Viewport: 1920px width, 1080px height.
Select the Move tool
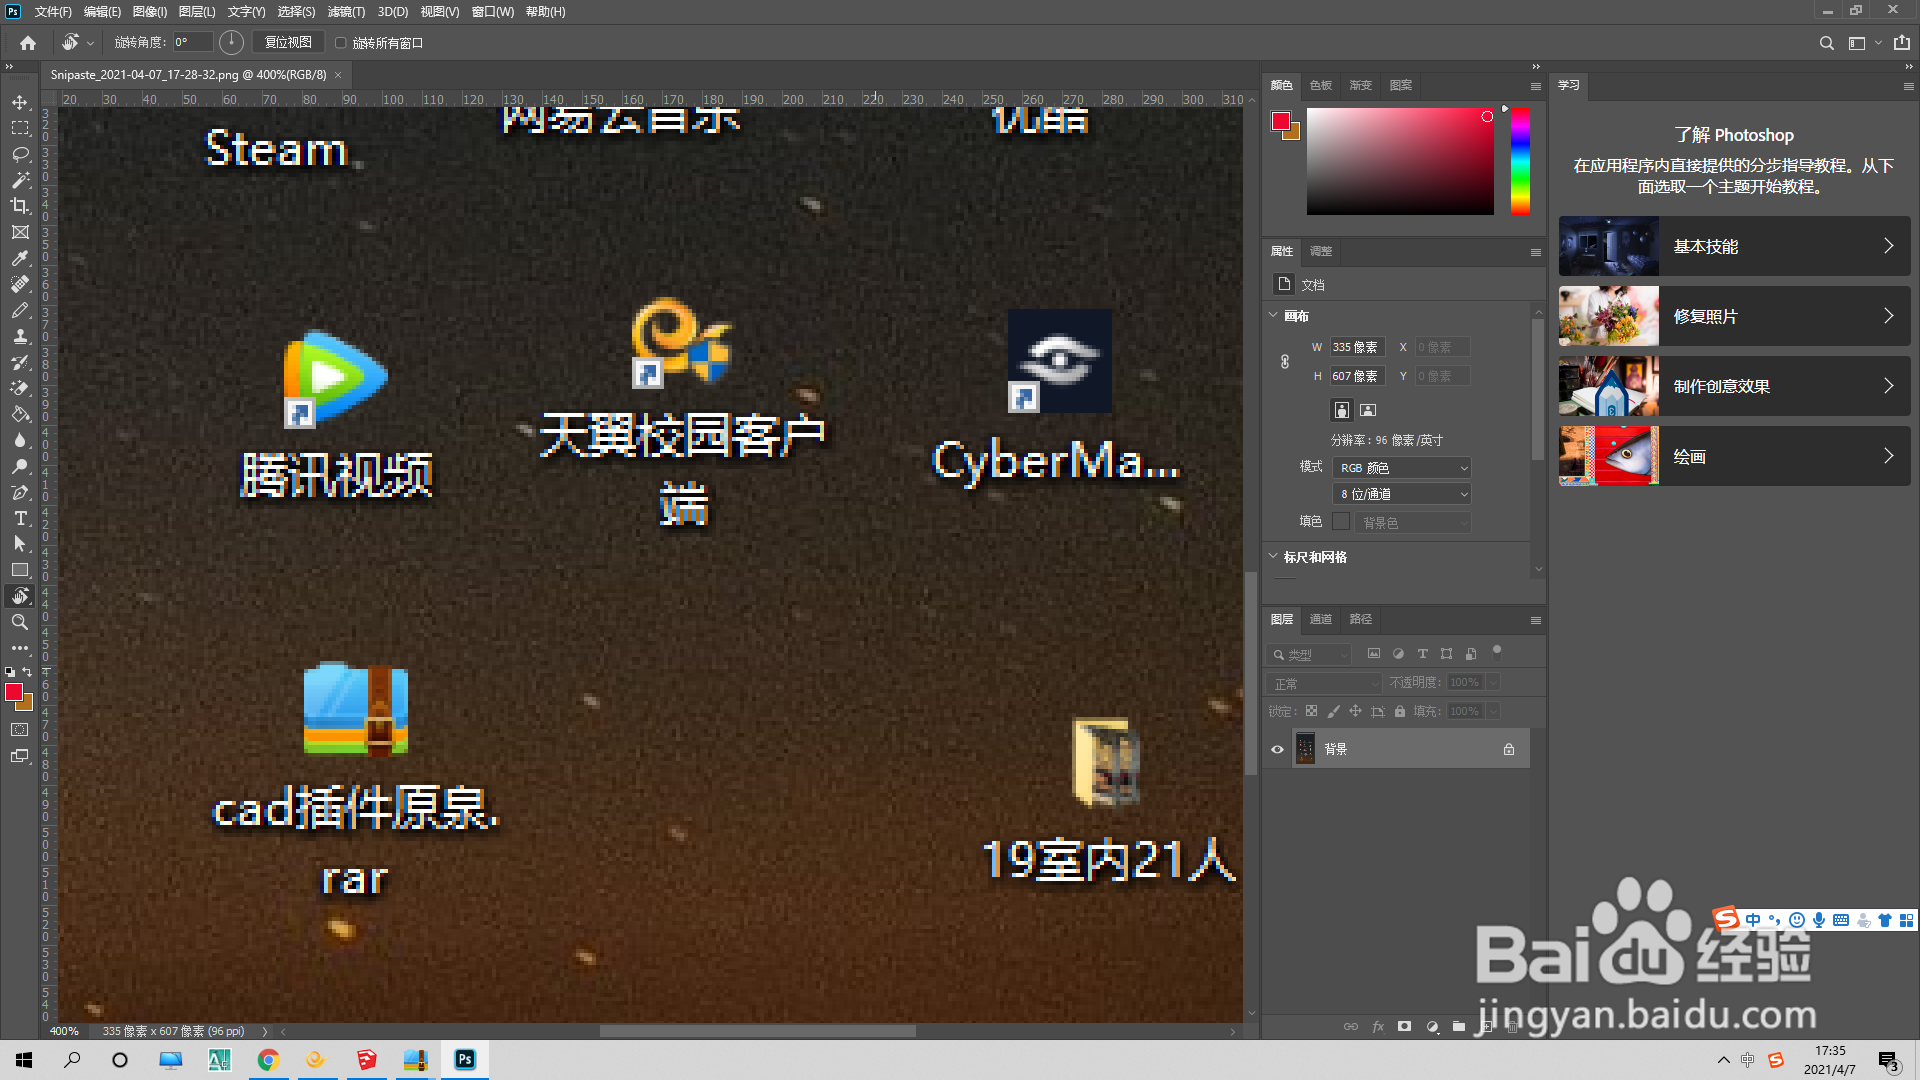tap(20, 102)
